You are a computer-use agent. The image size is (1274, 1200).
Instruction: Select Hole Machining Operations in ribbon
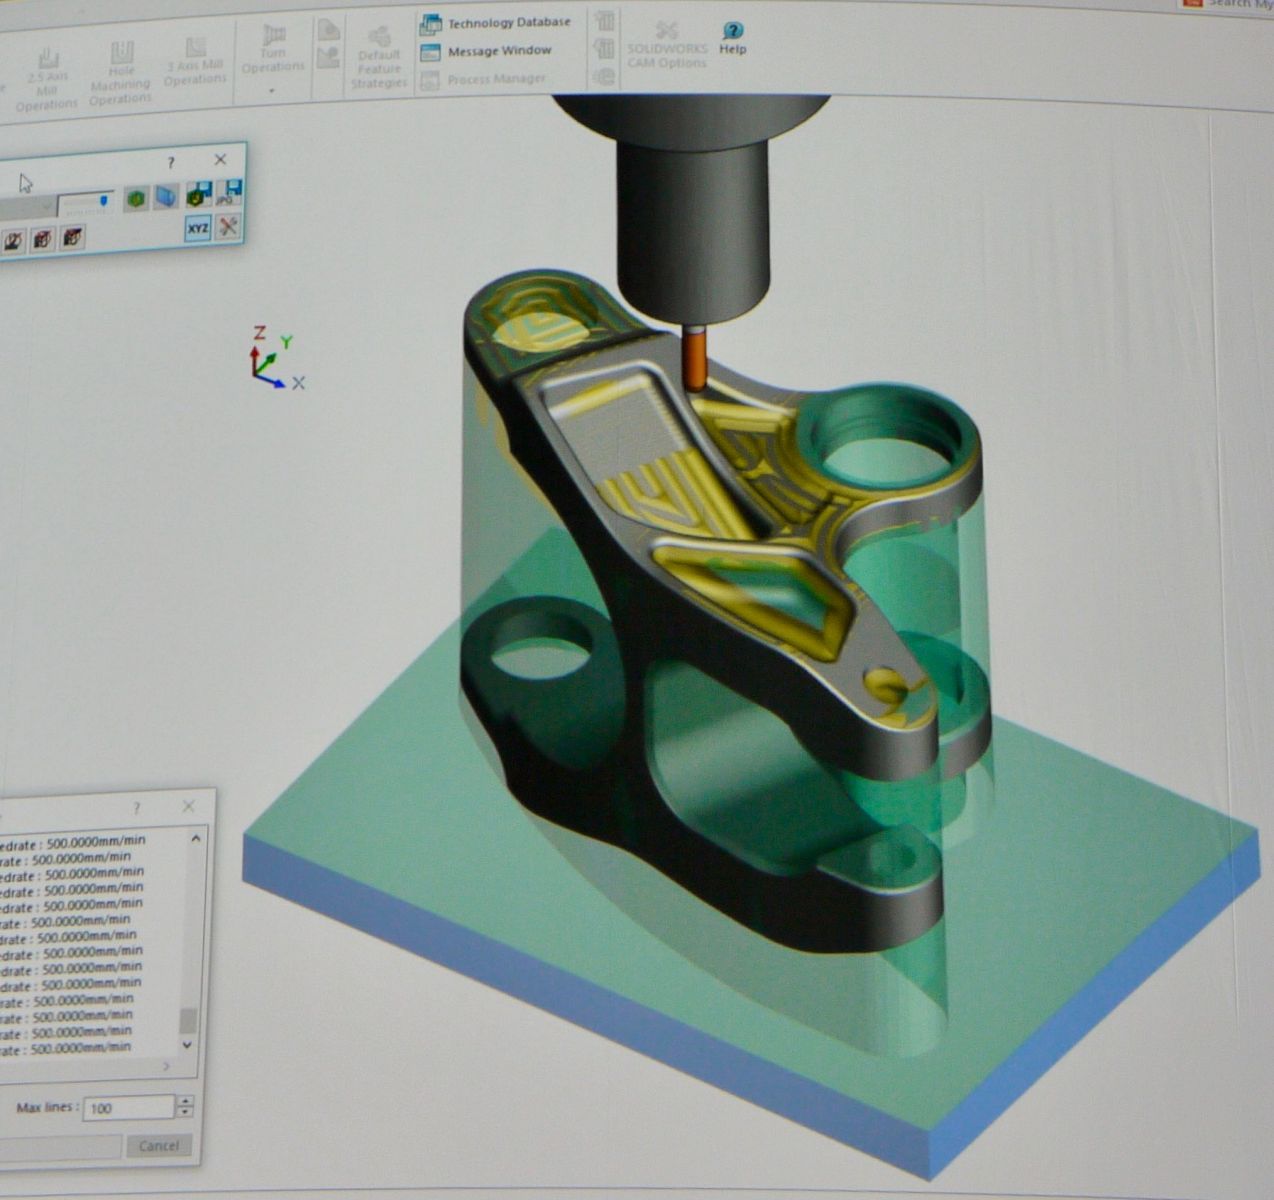tap(120, 73)
